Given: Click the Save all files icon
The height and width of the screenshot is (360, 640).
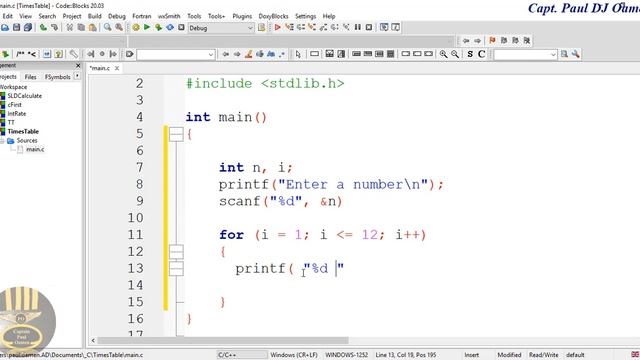Looking at the screenshot, I should tap(28, 27).
